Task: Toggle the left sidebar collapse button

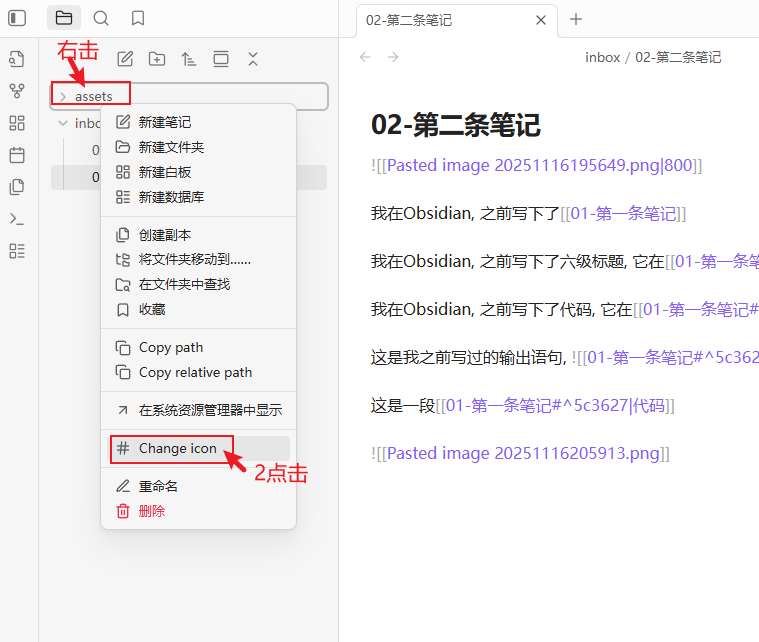Action: click(17, 18)
